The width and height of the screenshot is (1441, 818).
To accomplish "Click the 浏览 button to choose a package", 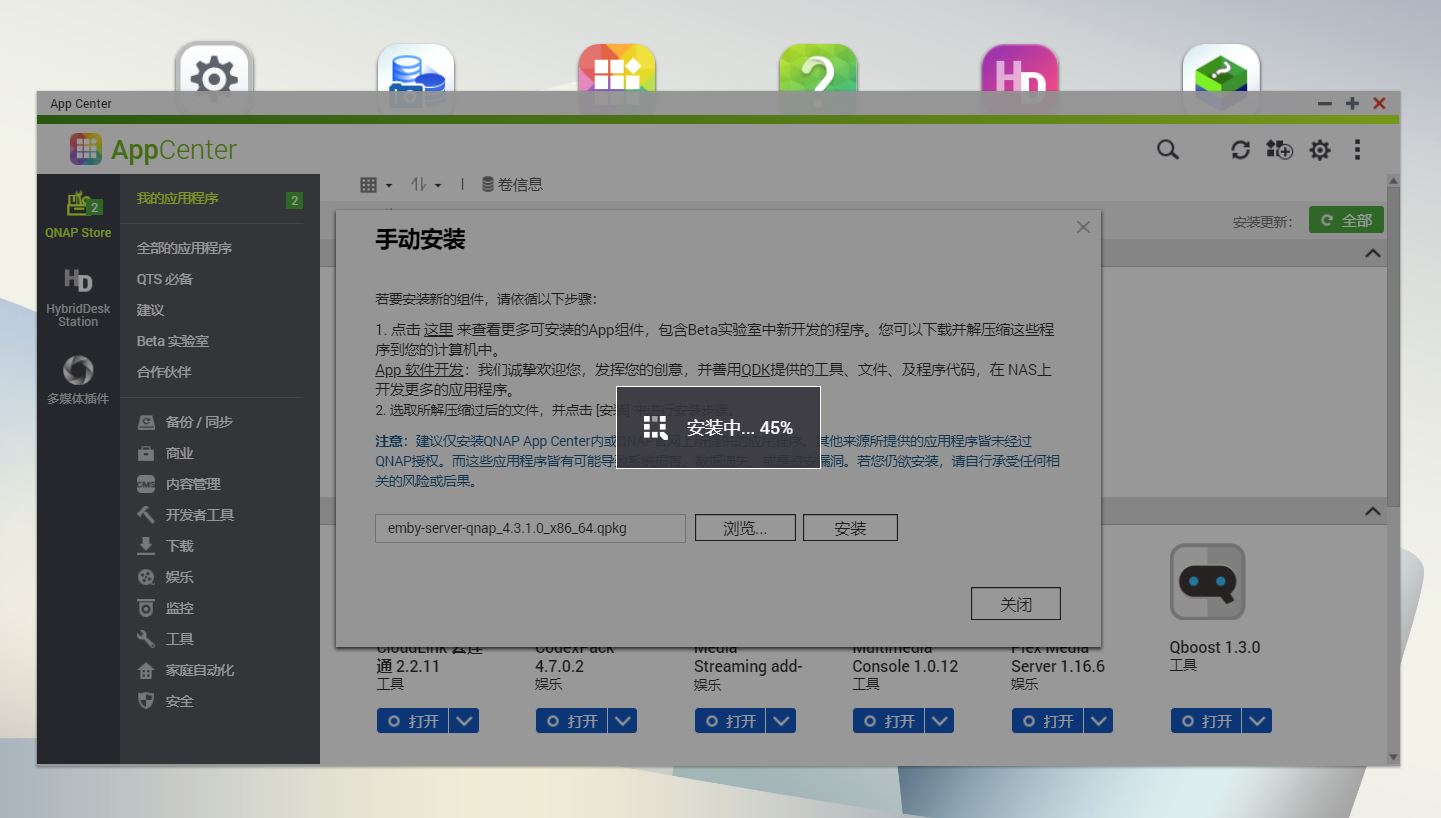I will tap(744, 527).
